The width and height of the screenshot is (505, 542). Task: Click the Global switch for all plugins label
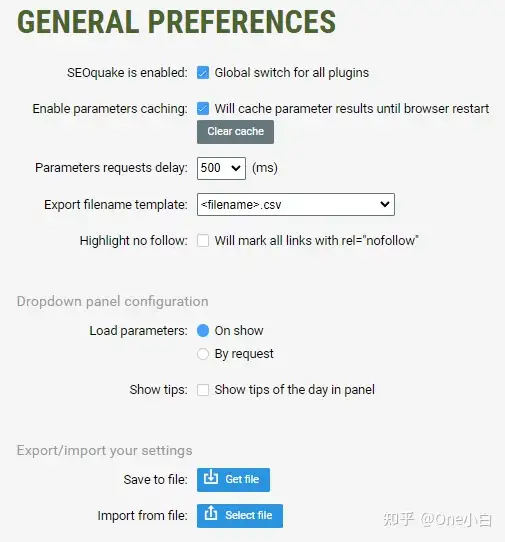(292, 73)
